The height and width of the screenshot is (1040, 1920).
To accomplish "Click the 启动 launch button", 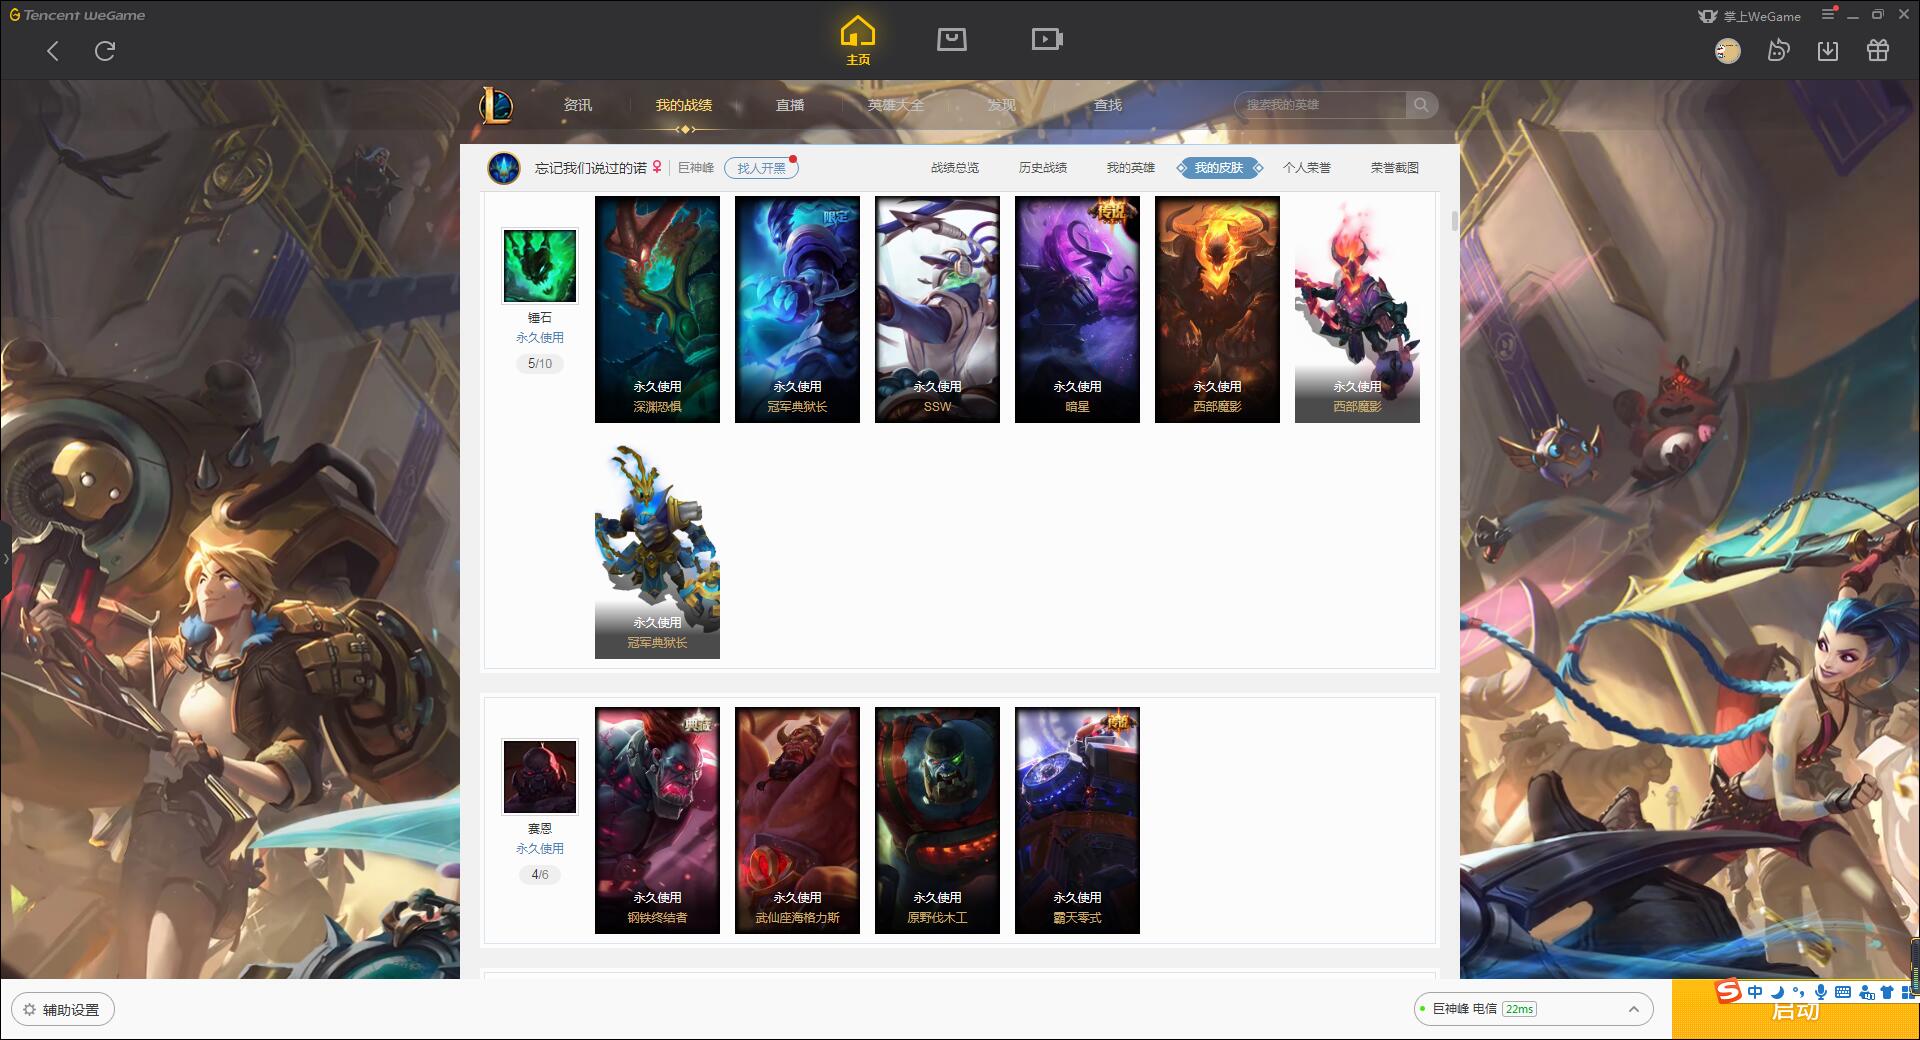I will [1795, 1011].
